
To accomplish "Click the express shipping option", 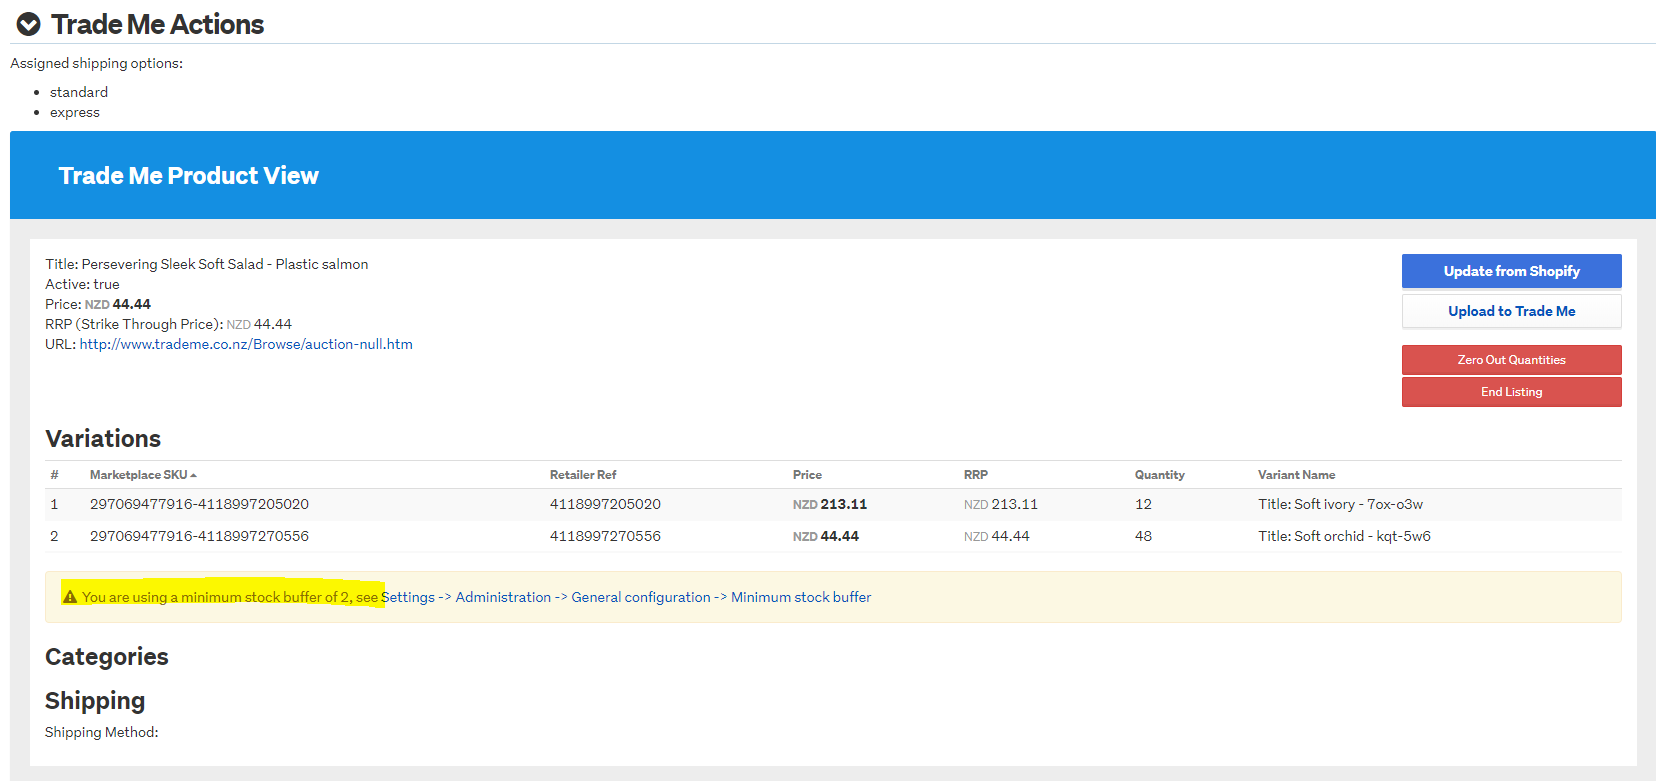I will coord(75,112).
